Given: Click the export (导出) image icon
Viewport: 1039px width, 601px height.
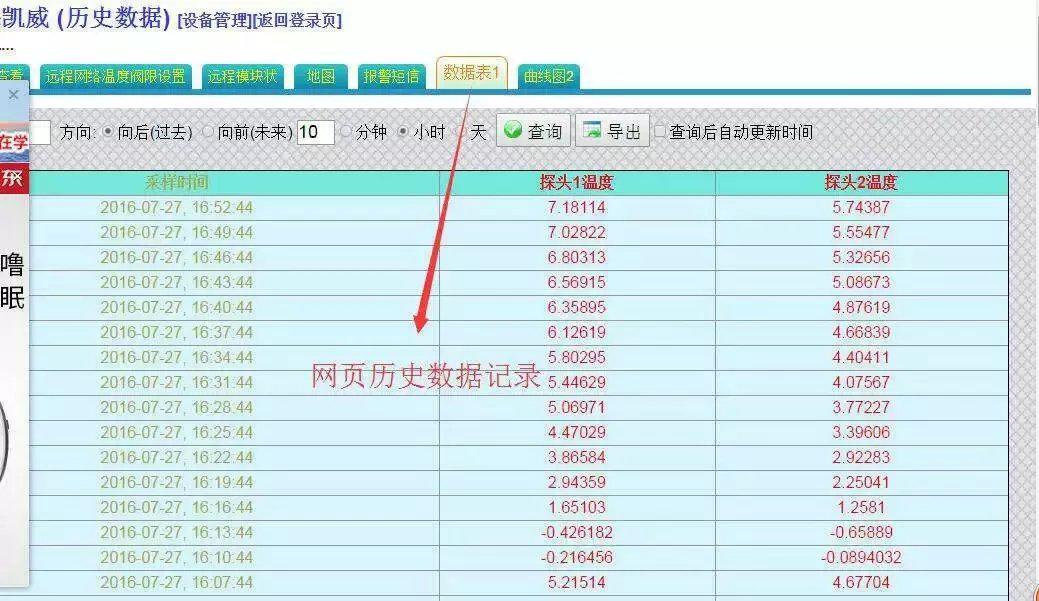Looking at the screenshot, I should tap(592, 131).
